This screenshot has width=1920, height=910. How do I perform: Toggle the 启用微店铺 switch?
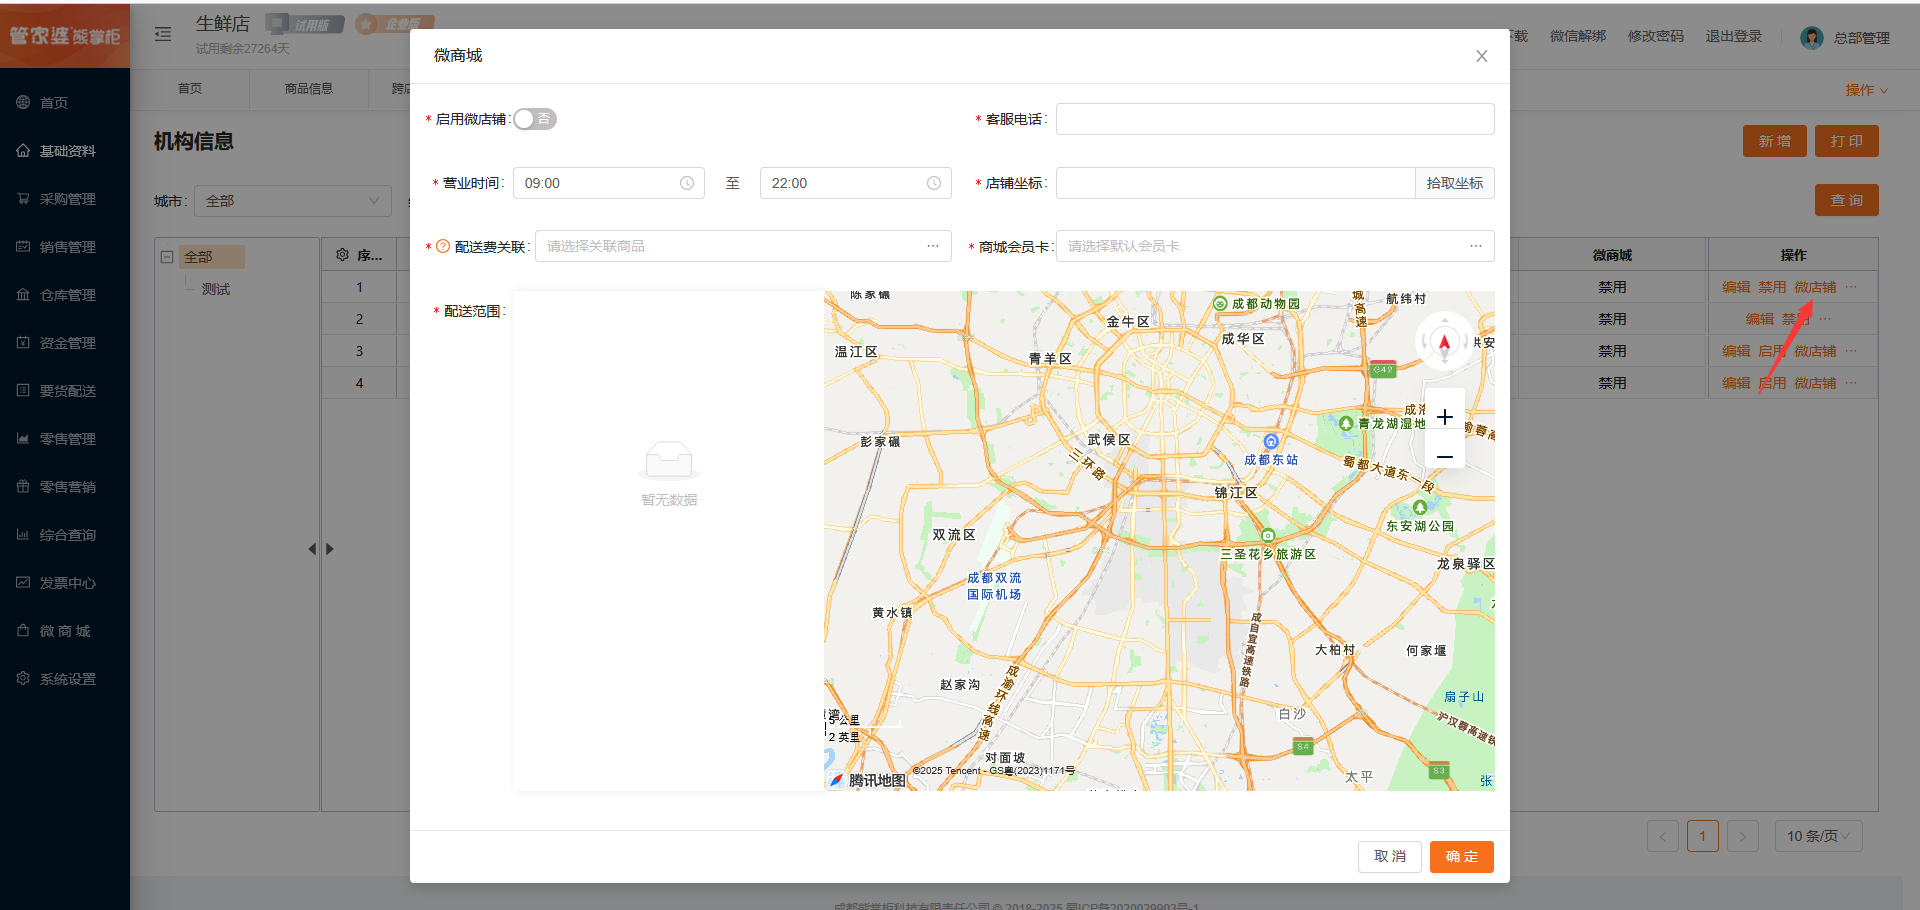[535, 119]
